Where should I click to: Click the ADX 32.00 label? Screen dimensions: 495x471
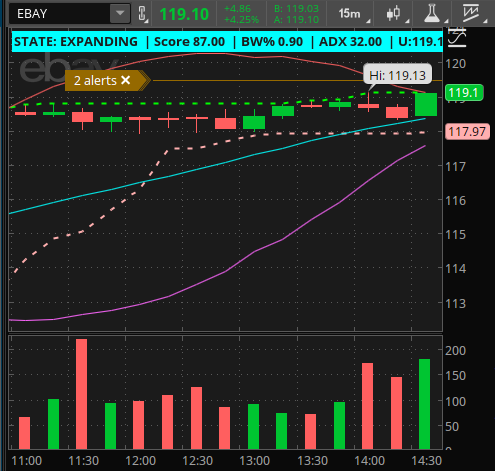[x=350, y=42]
